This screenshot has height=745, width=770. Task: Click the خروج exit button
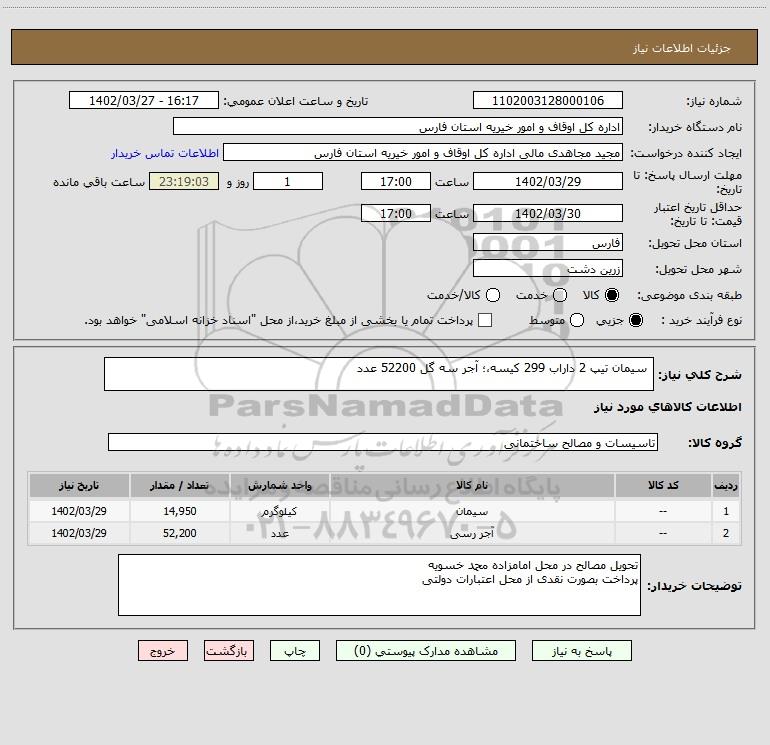[163, 651]
